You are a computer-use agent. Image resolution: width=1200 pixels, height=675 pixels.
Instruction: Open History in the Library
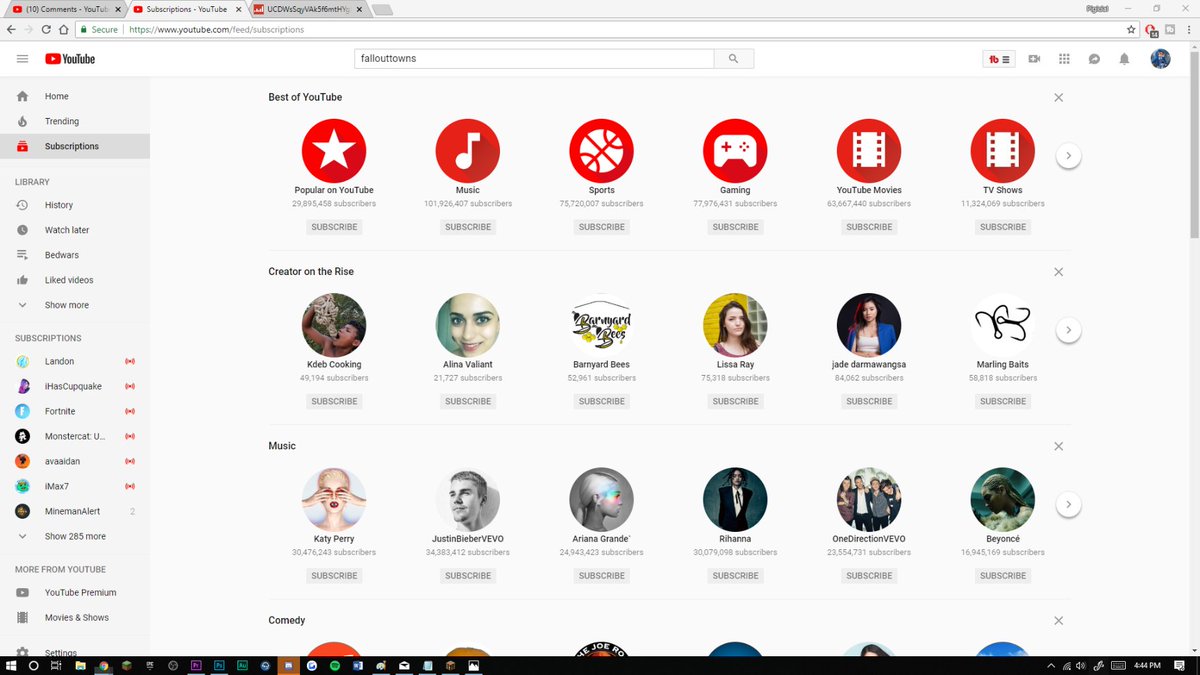pos(75,205)
